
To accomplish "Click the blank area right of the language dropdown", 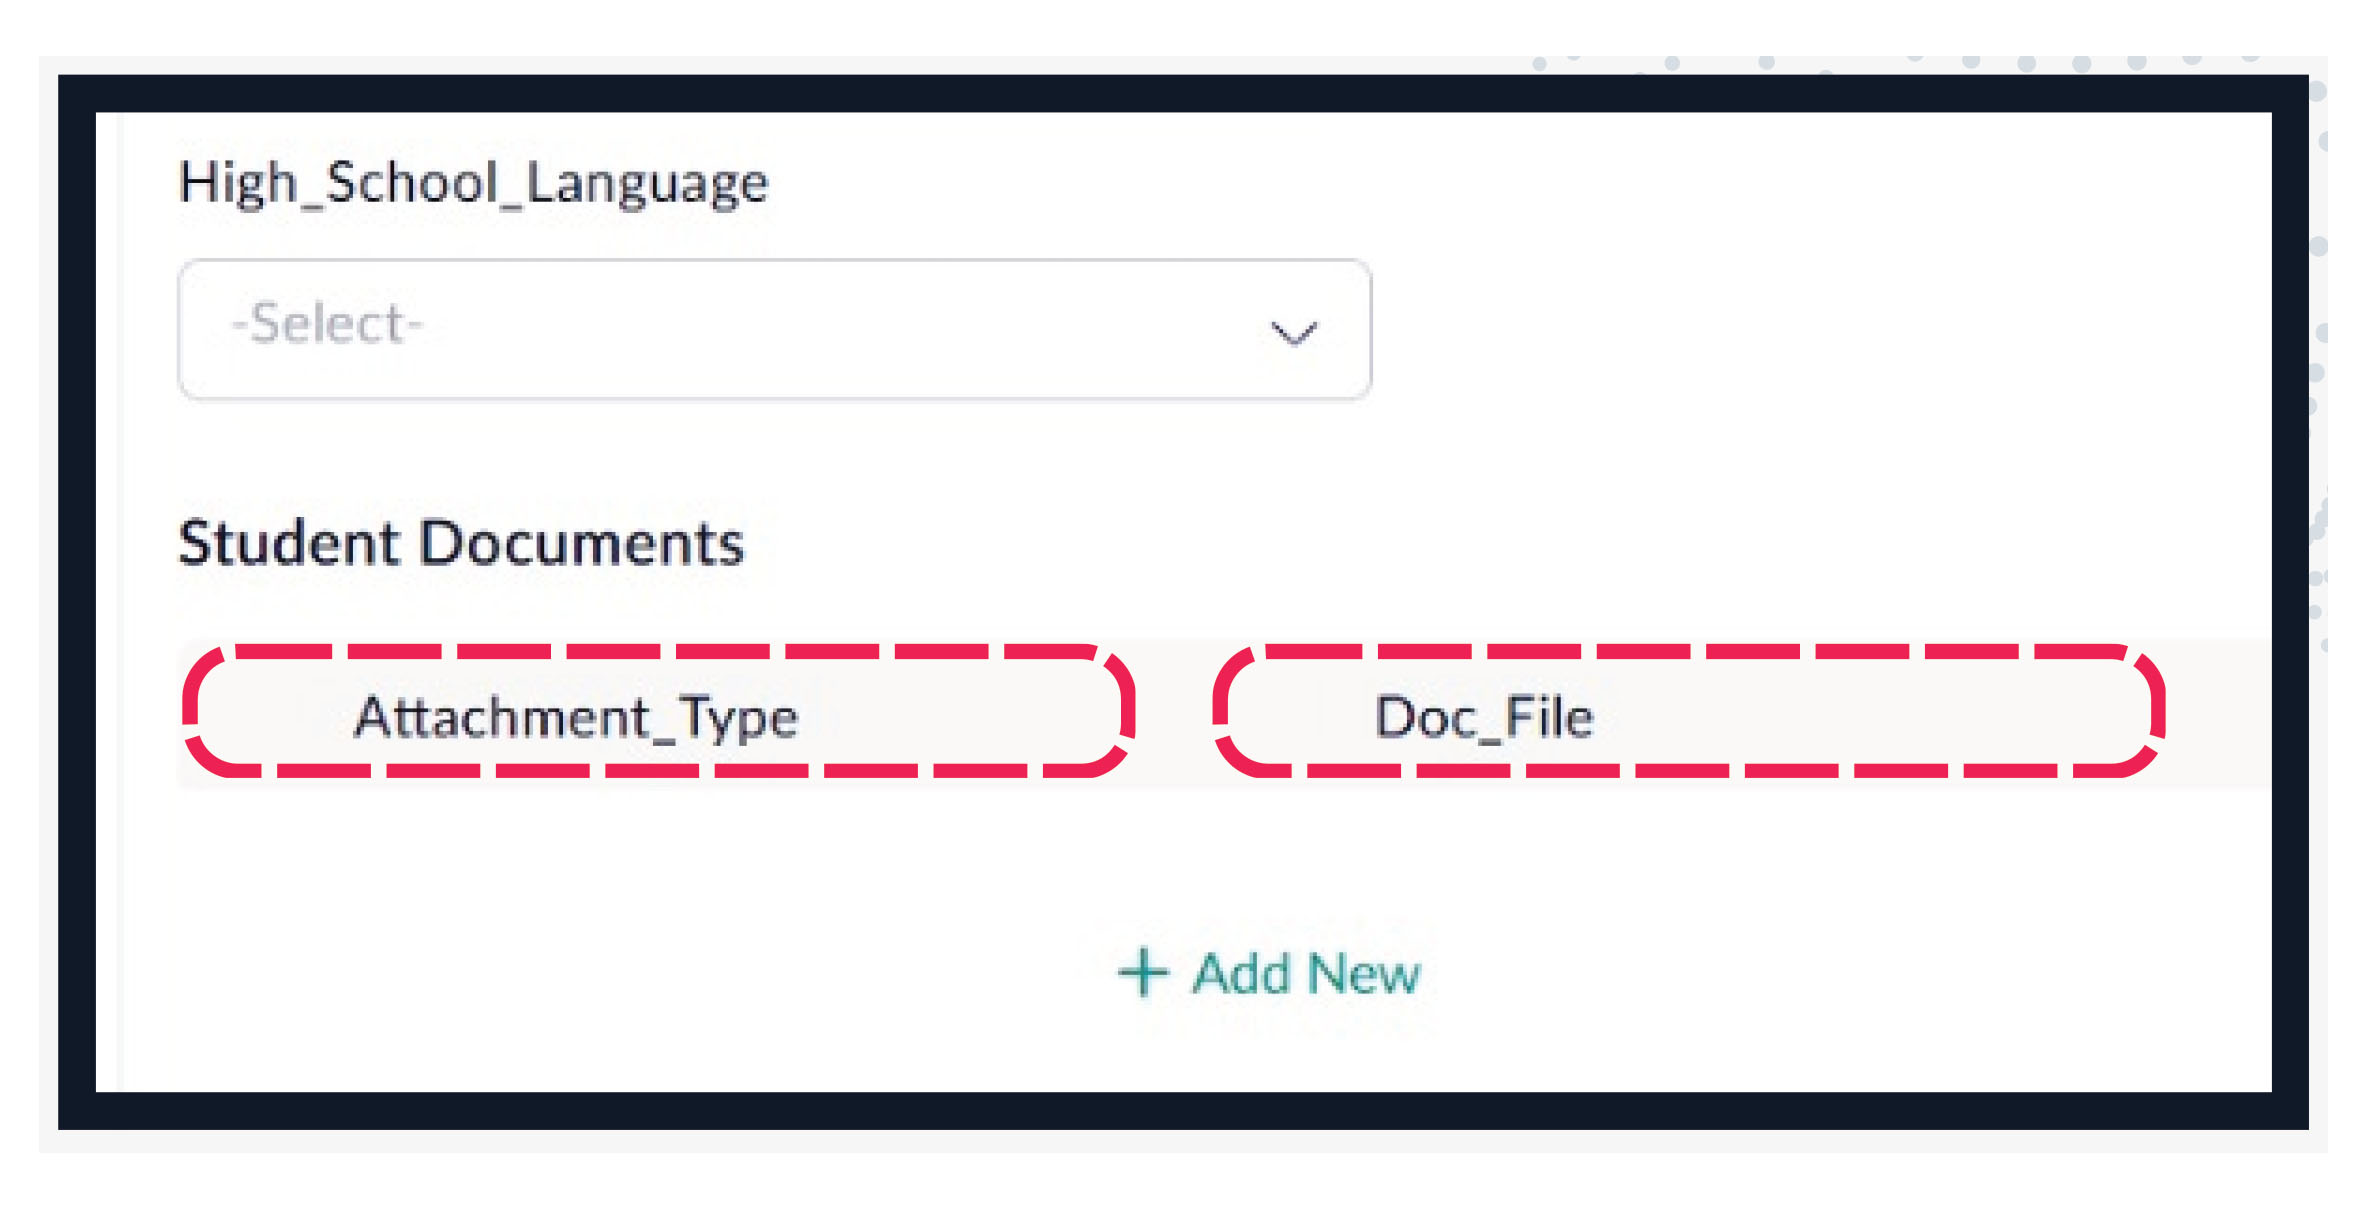I will [1800, 329].
